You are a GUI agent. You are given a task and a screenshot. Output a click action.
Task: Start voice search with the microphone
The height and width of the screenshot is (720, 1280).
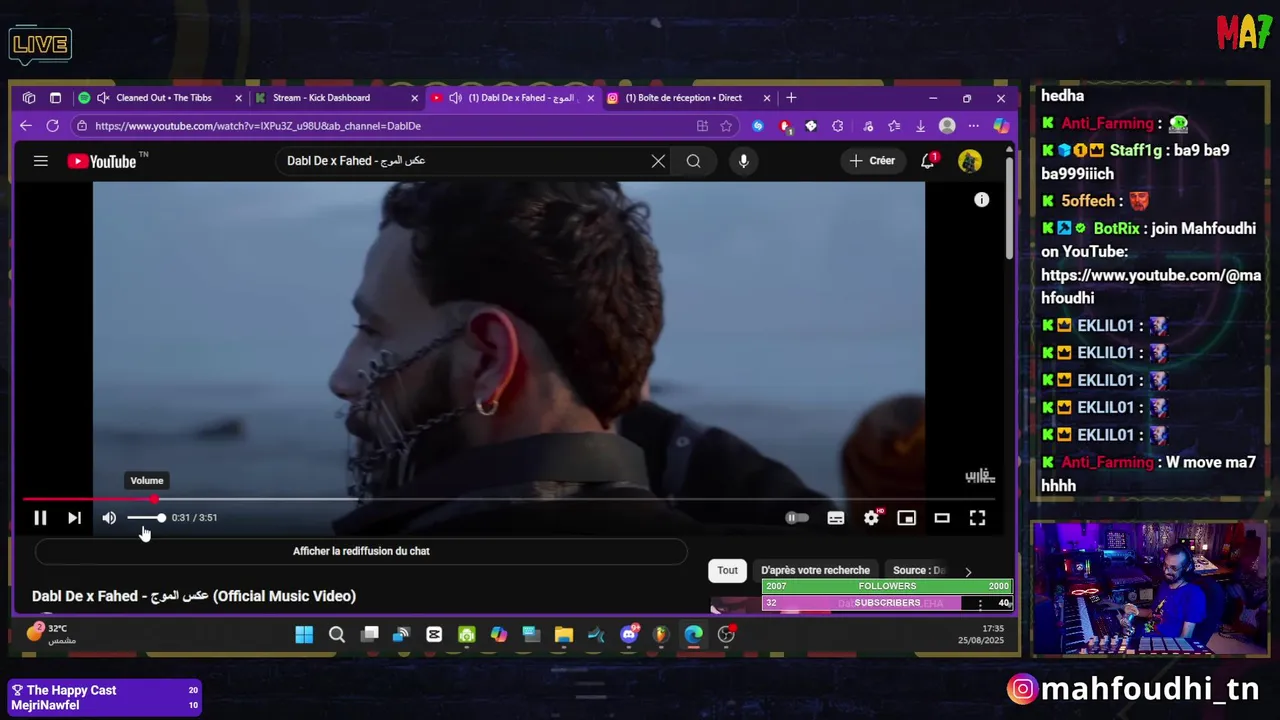[743, 161]
